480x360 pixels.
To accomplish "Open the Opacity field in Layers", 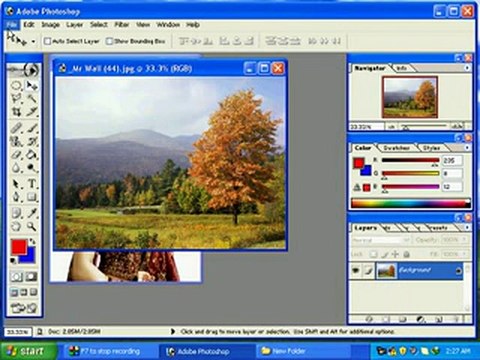I will pyautogui.click(x=455, y=240).
